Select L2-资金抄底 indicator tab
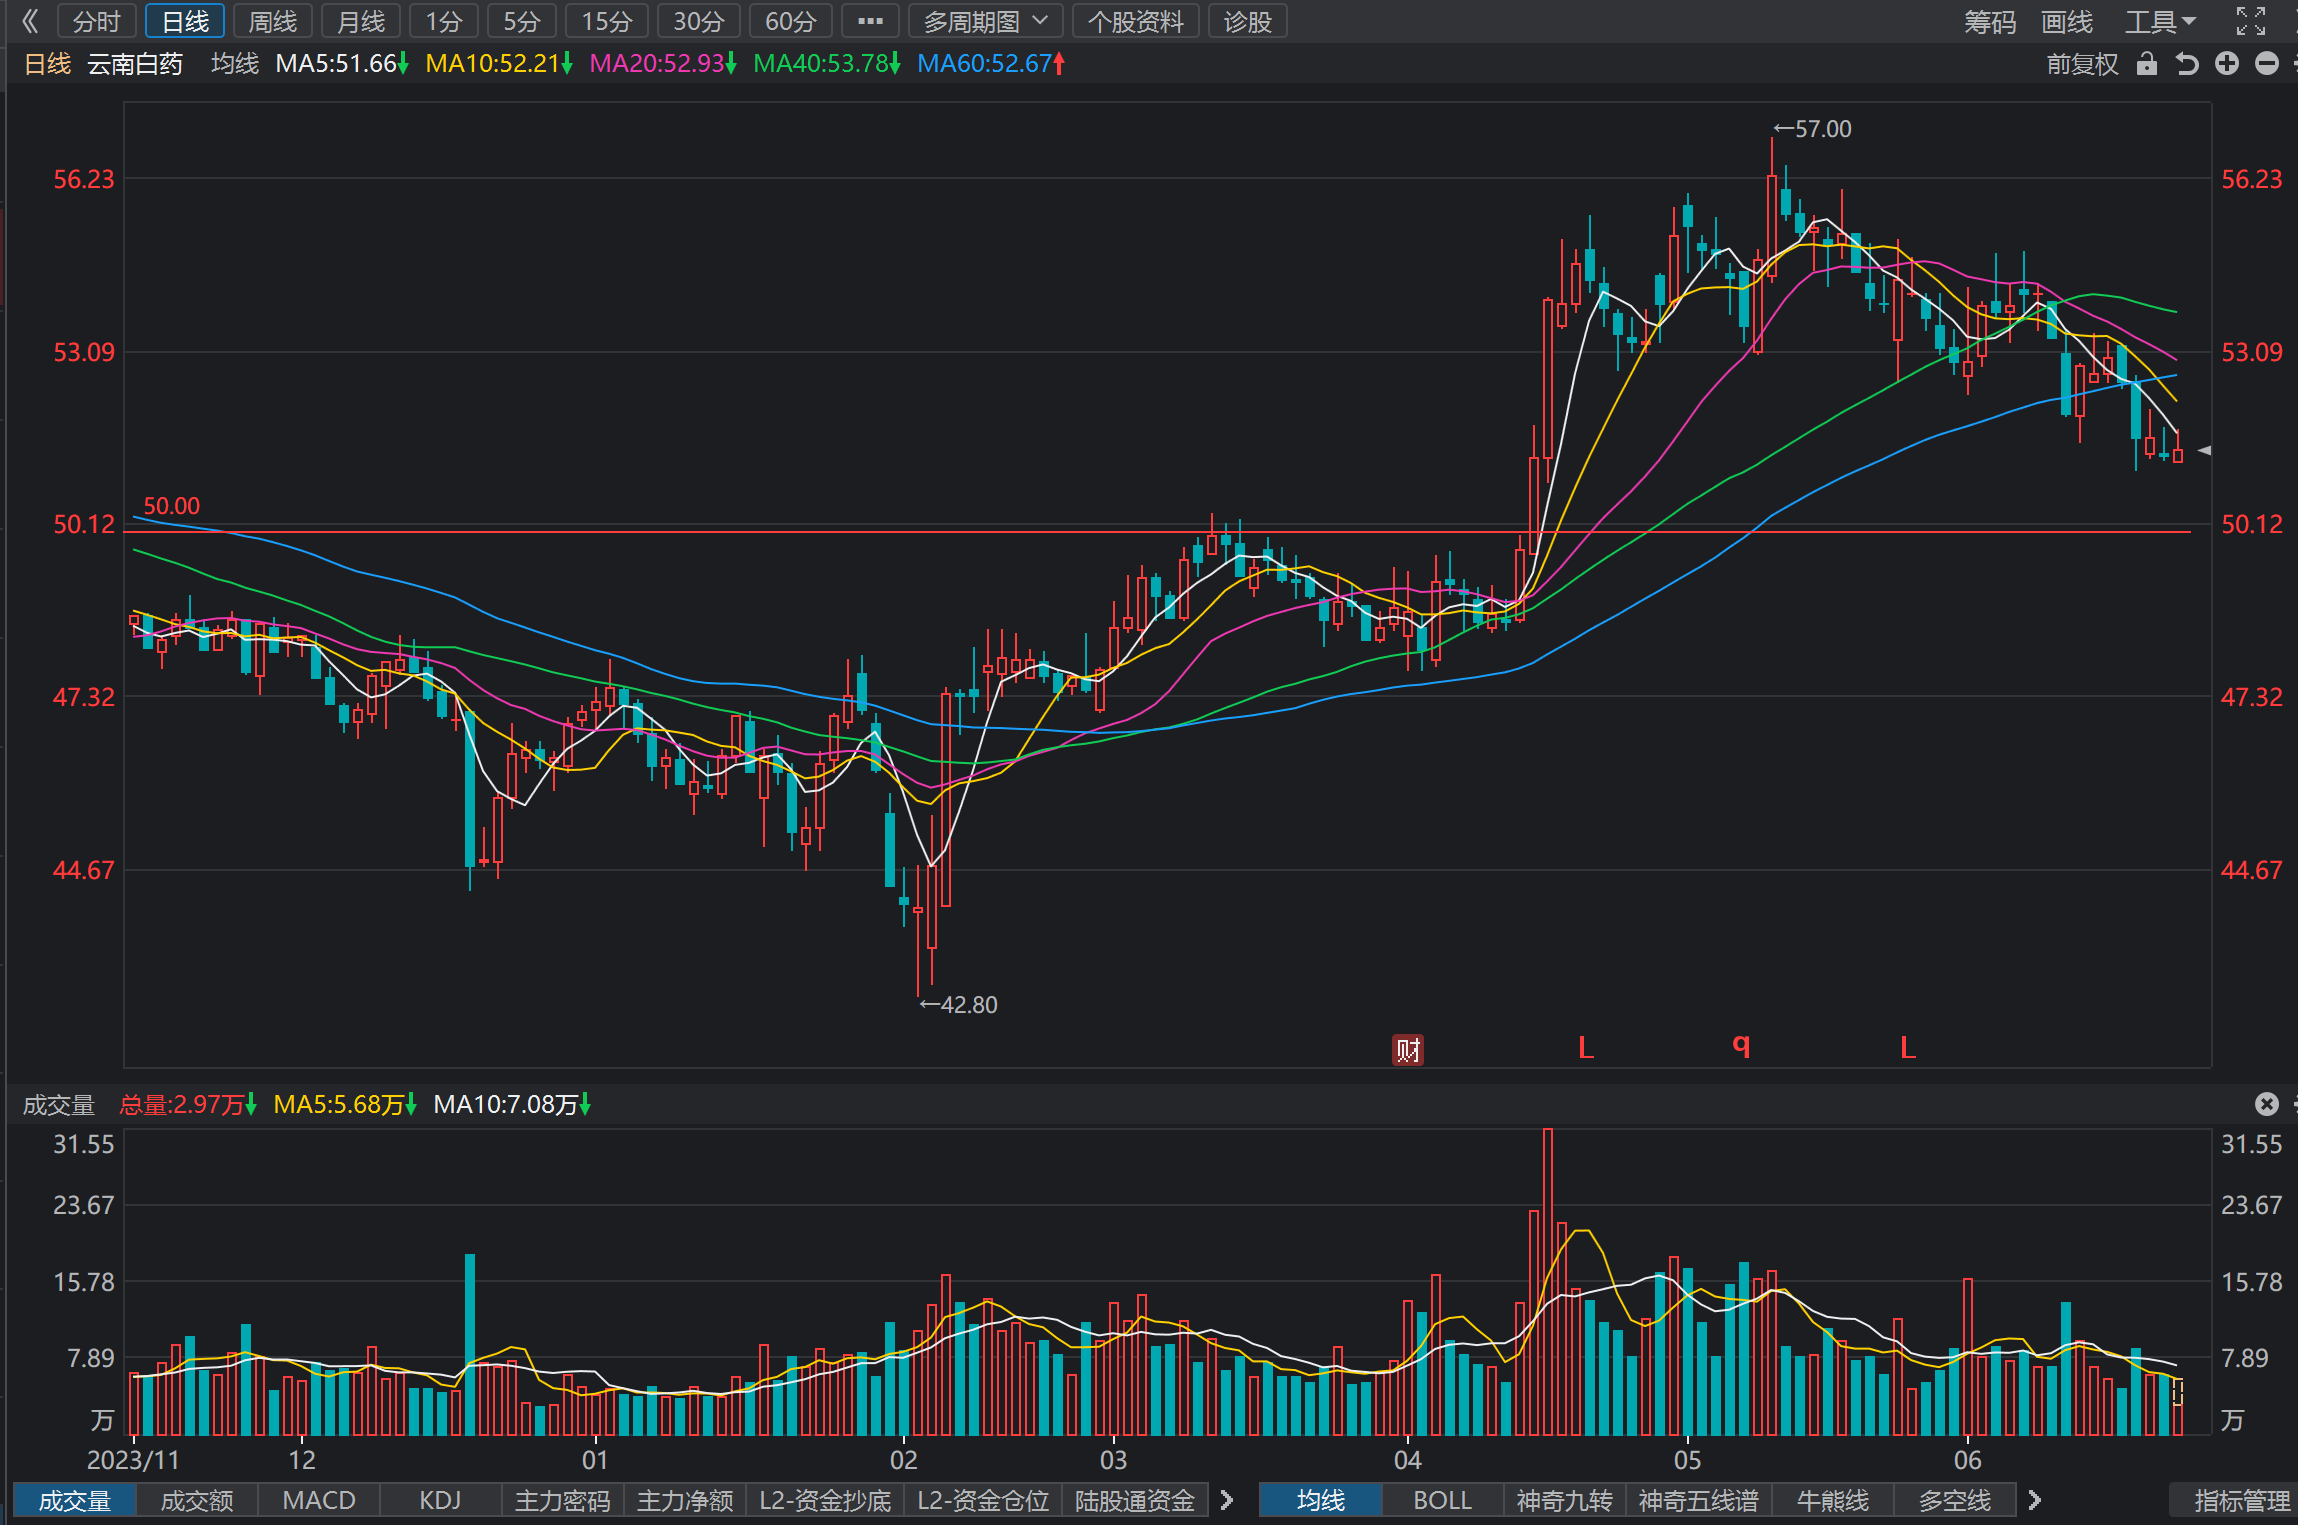This screenshot has width=2298, height=1525. tap(825, 1501)
